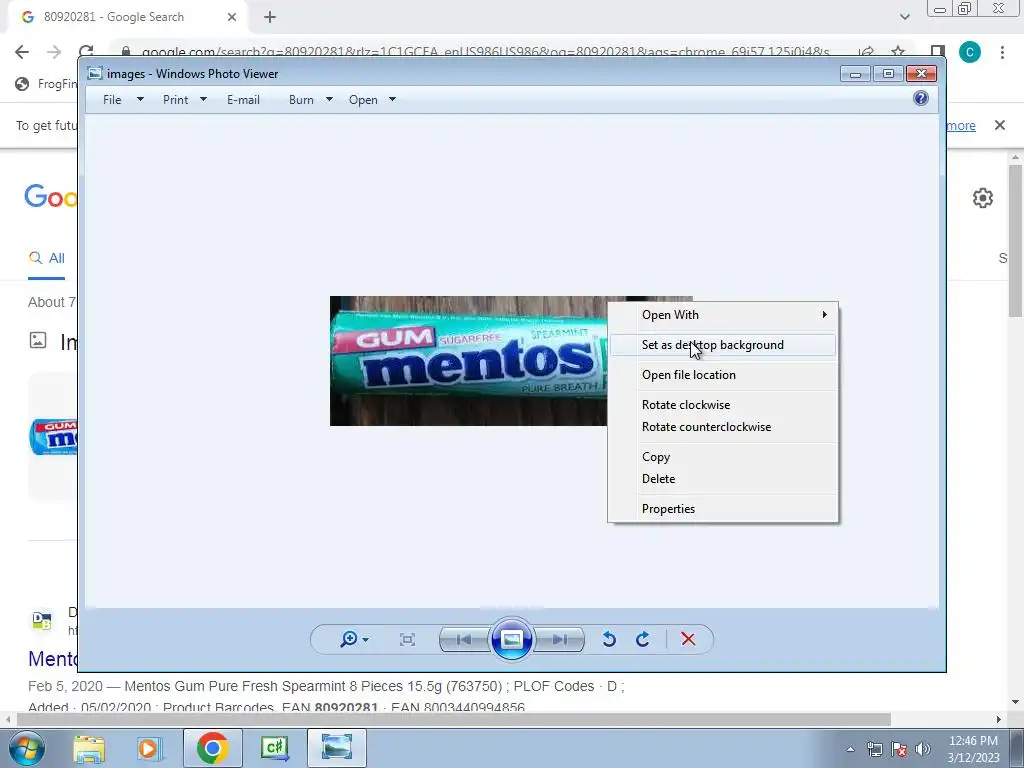Click the Actual size fit button
This screenshot has width=1024, height=768.
407,639
